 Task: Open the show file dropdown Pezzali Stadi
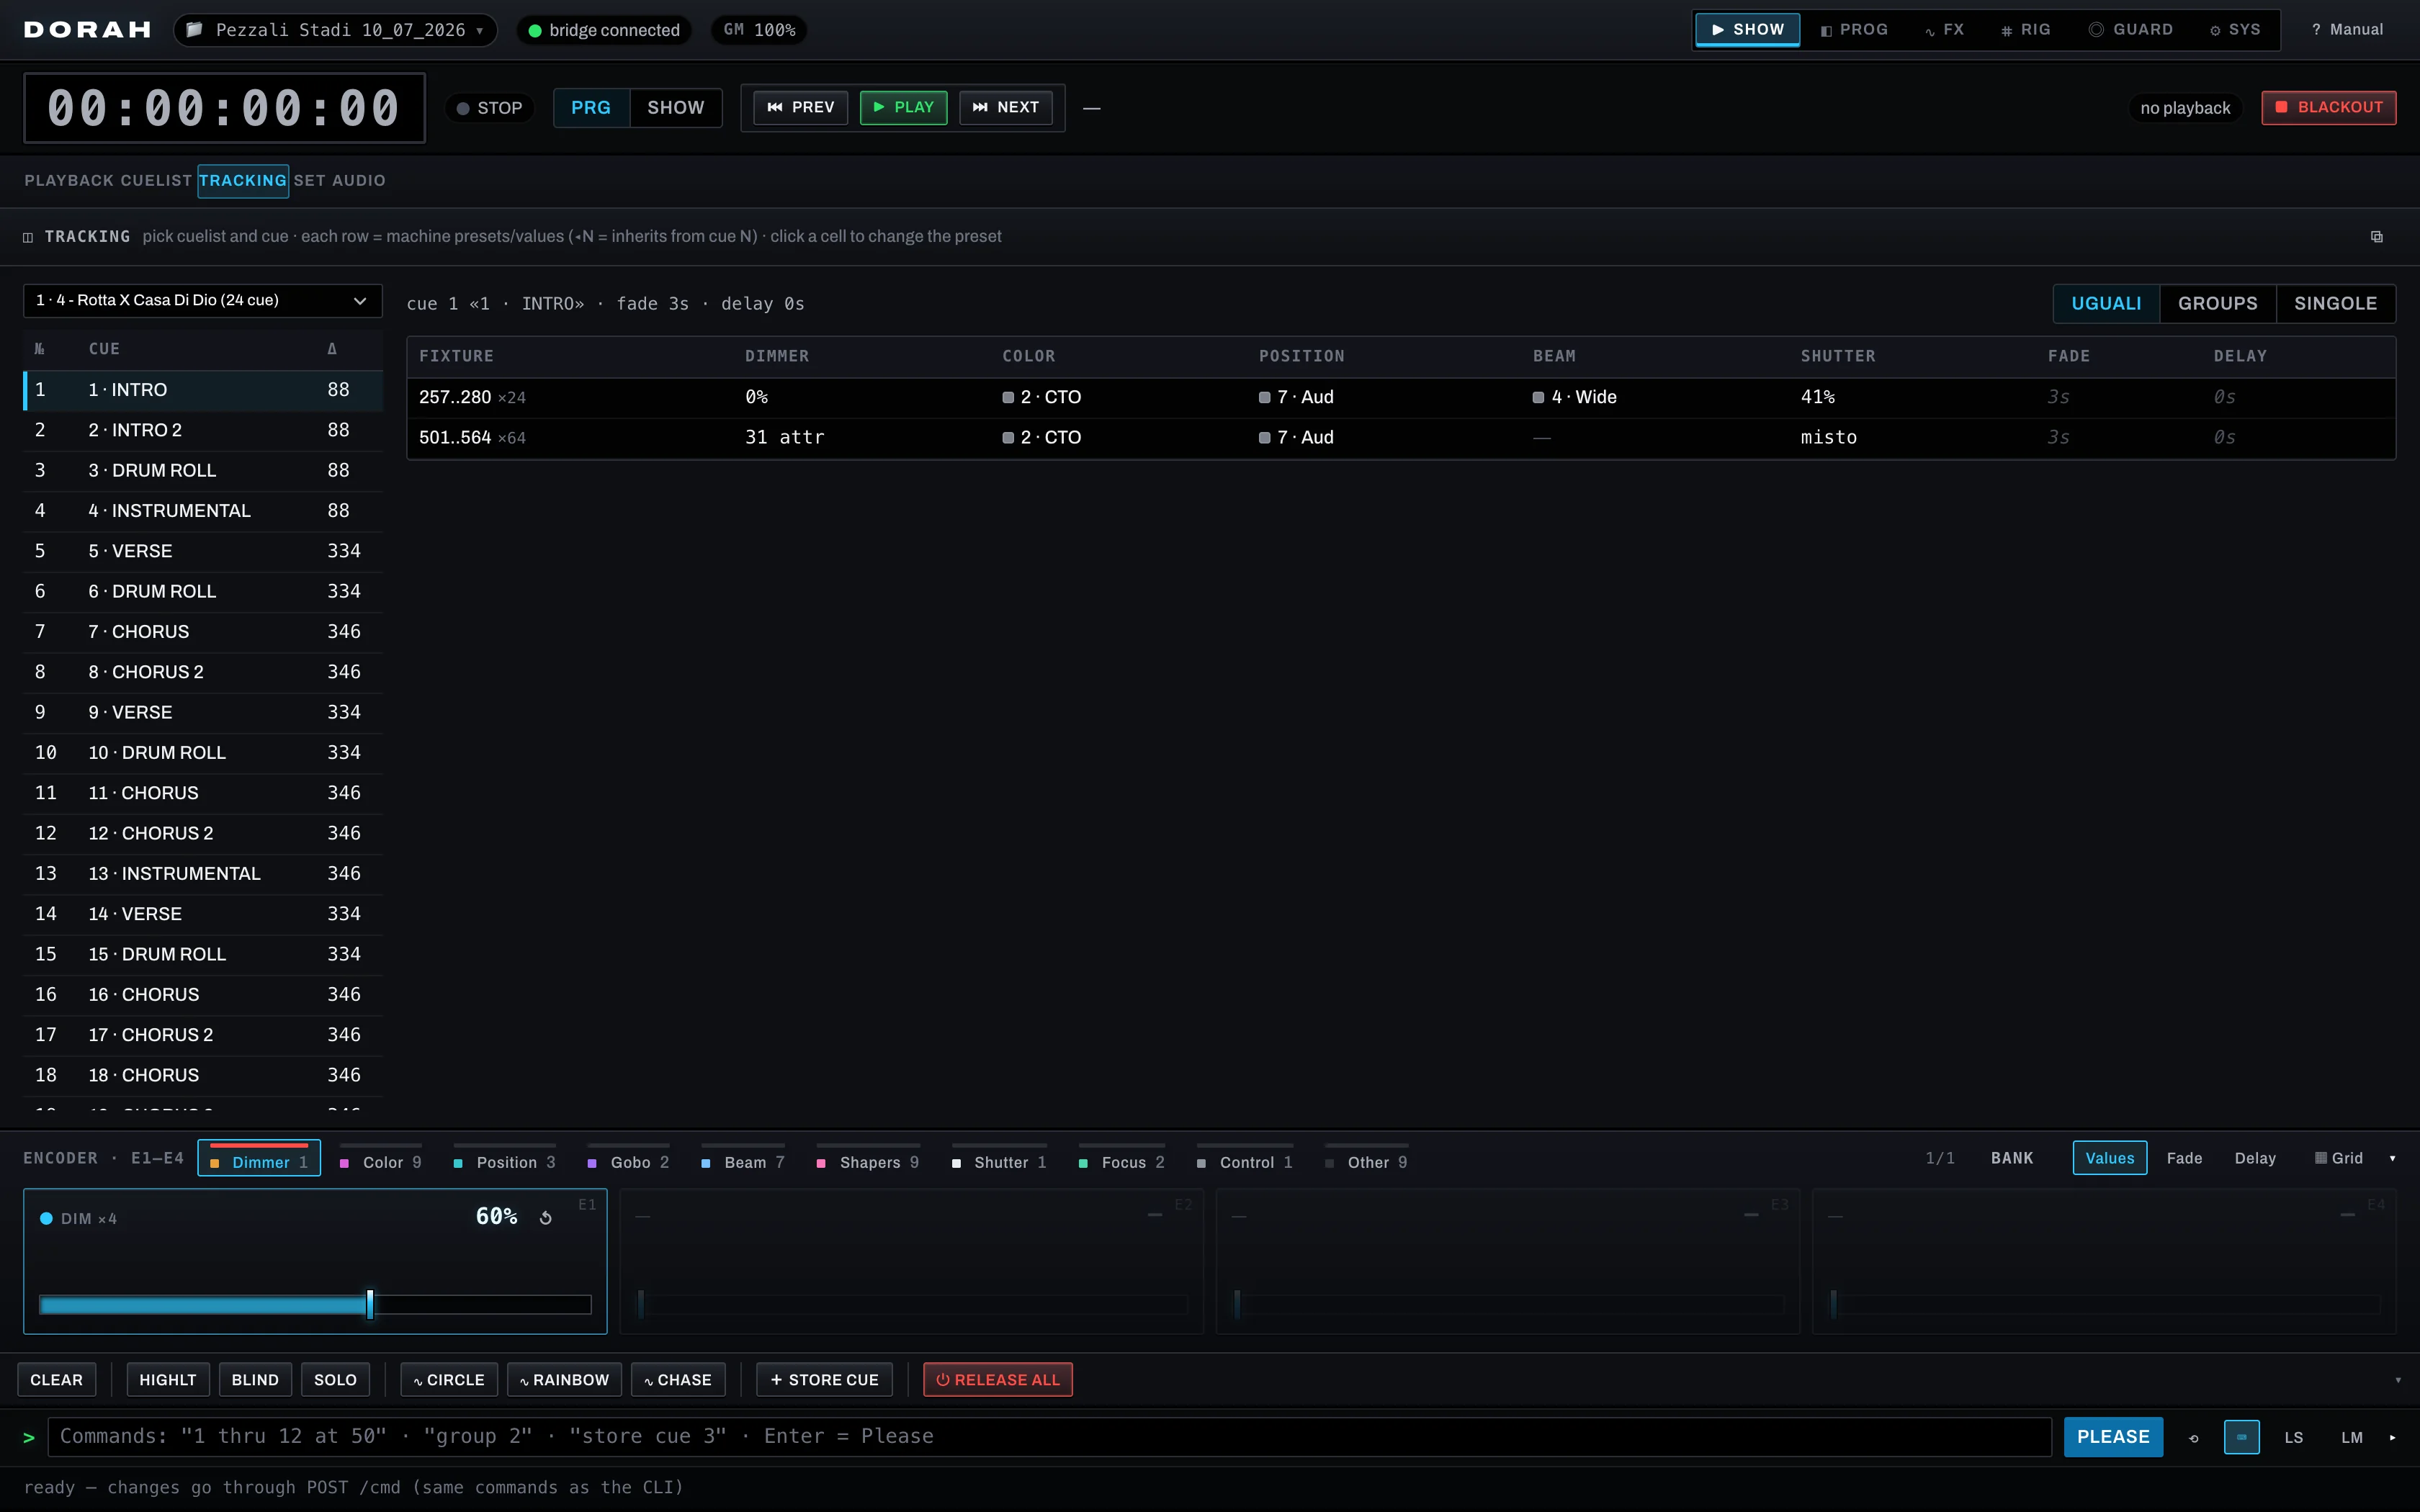pyautogui.click(x=335, y=30)
